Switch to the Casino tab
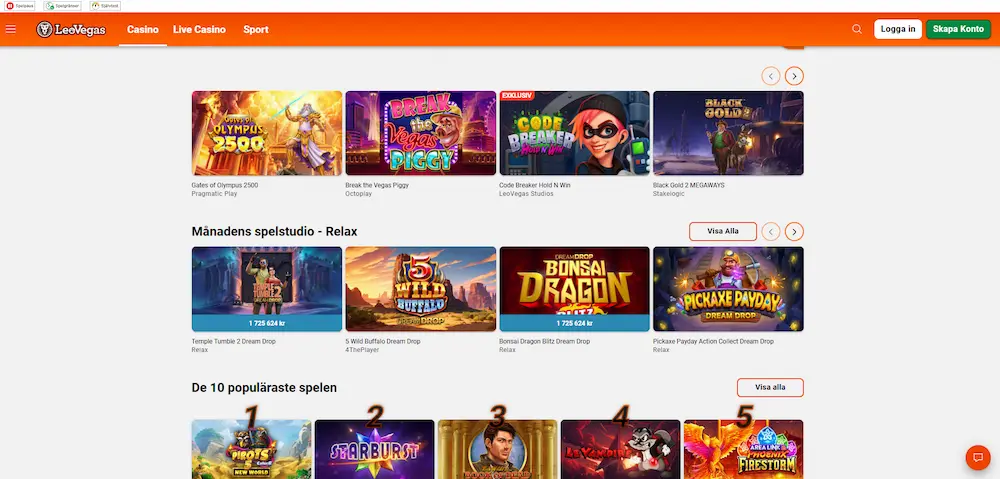The width and height of the screenshot is (1000, 479). [x=143, y=29]
